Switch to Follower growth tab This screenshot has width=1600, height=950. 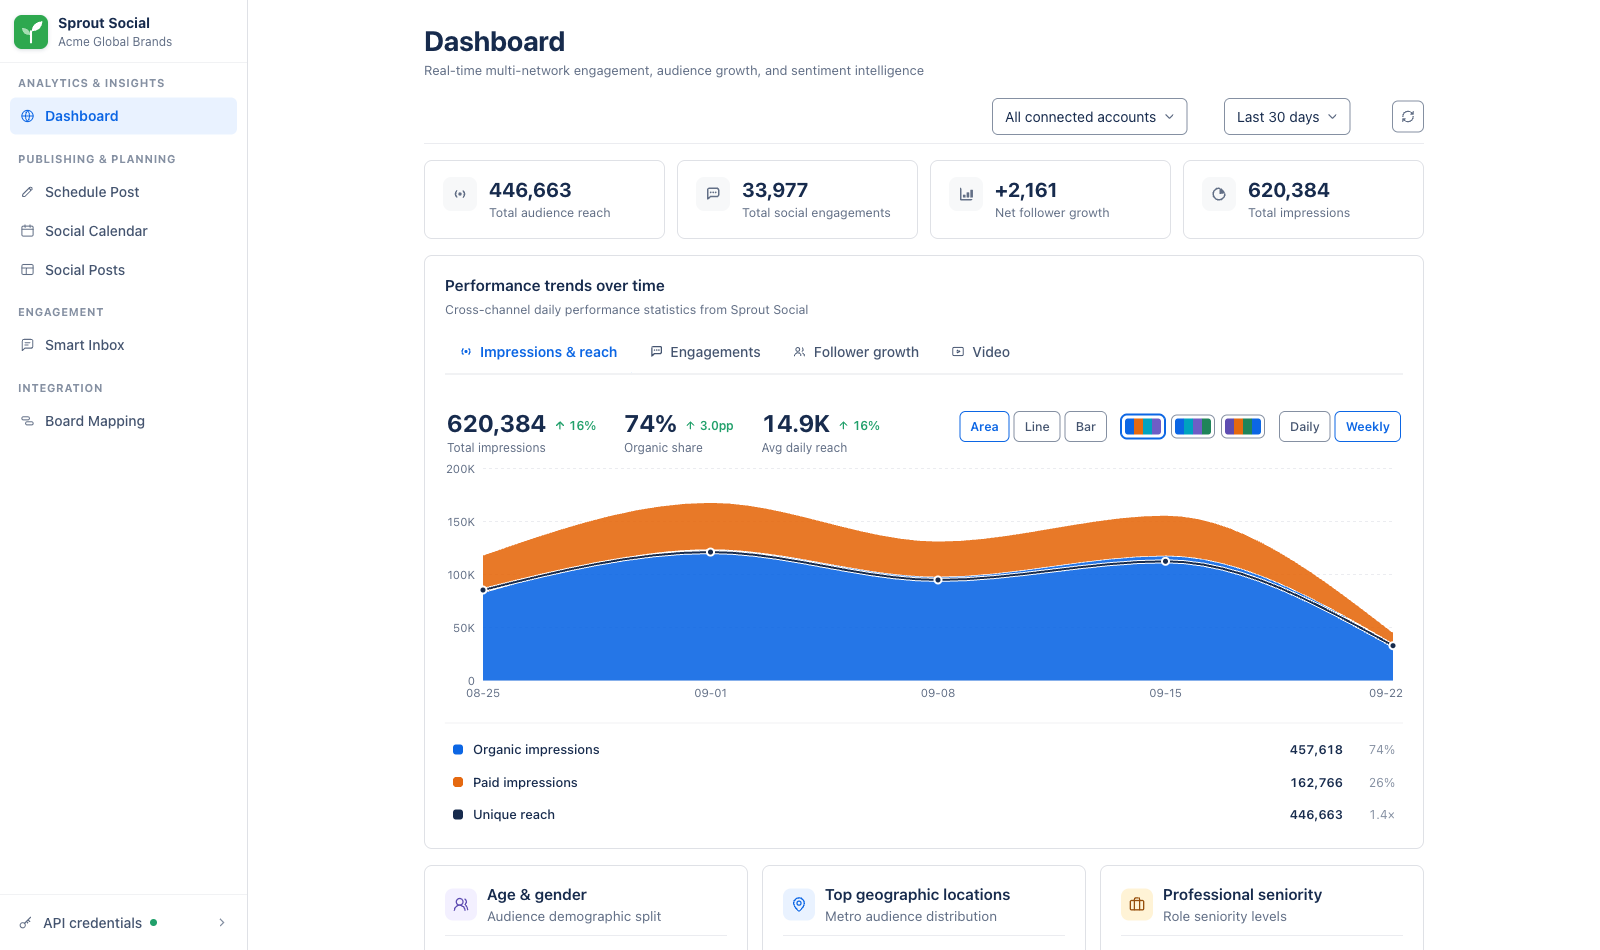856,352
